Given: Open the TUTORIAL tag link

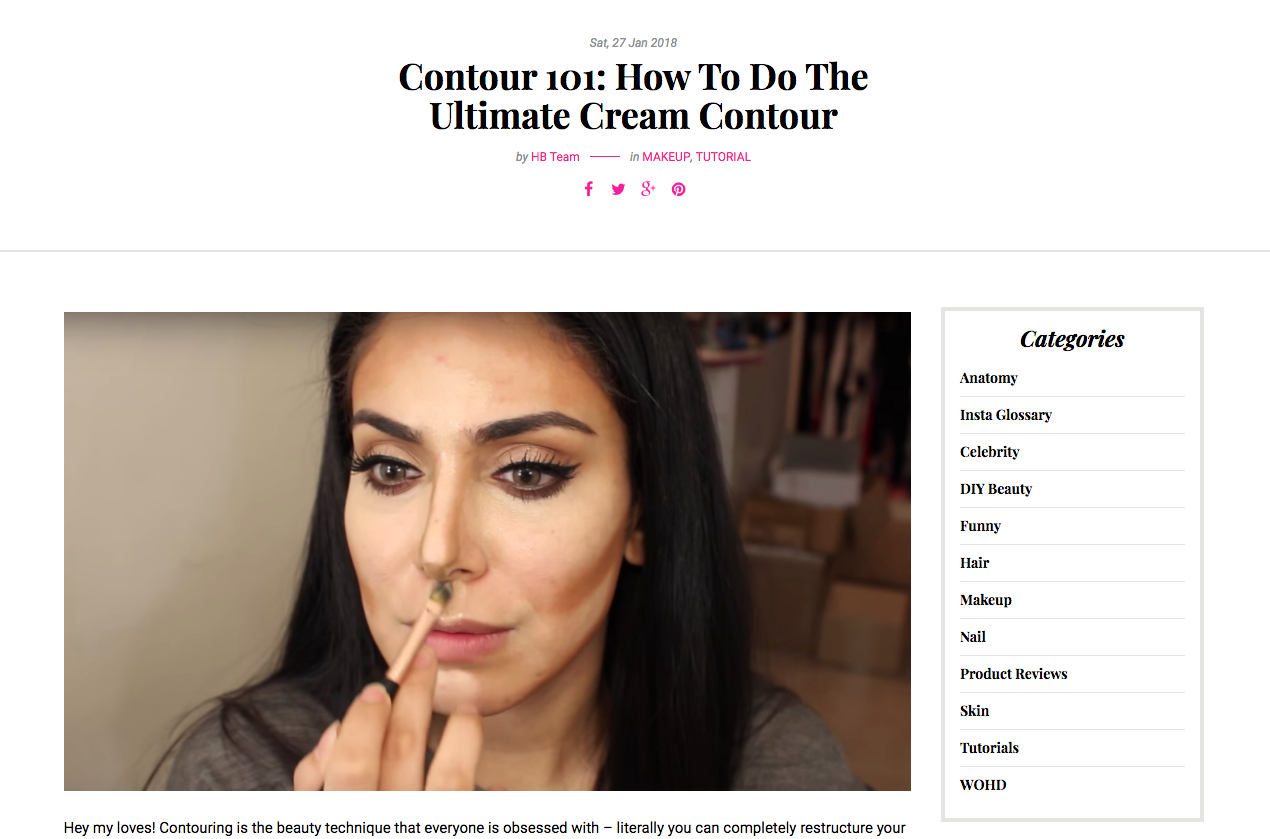Looking at the screenshot, I should tap(723, 157).
